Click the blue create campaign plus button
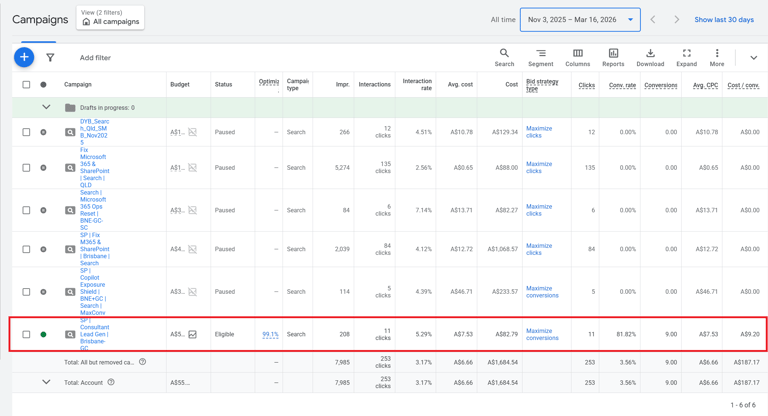Image resolution: width=768 pixels, height=416 pixels. (x=24, y=58)
